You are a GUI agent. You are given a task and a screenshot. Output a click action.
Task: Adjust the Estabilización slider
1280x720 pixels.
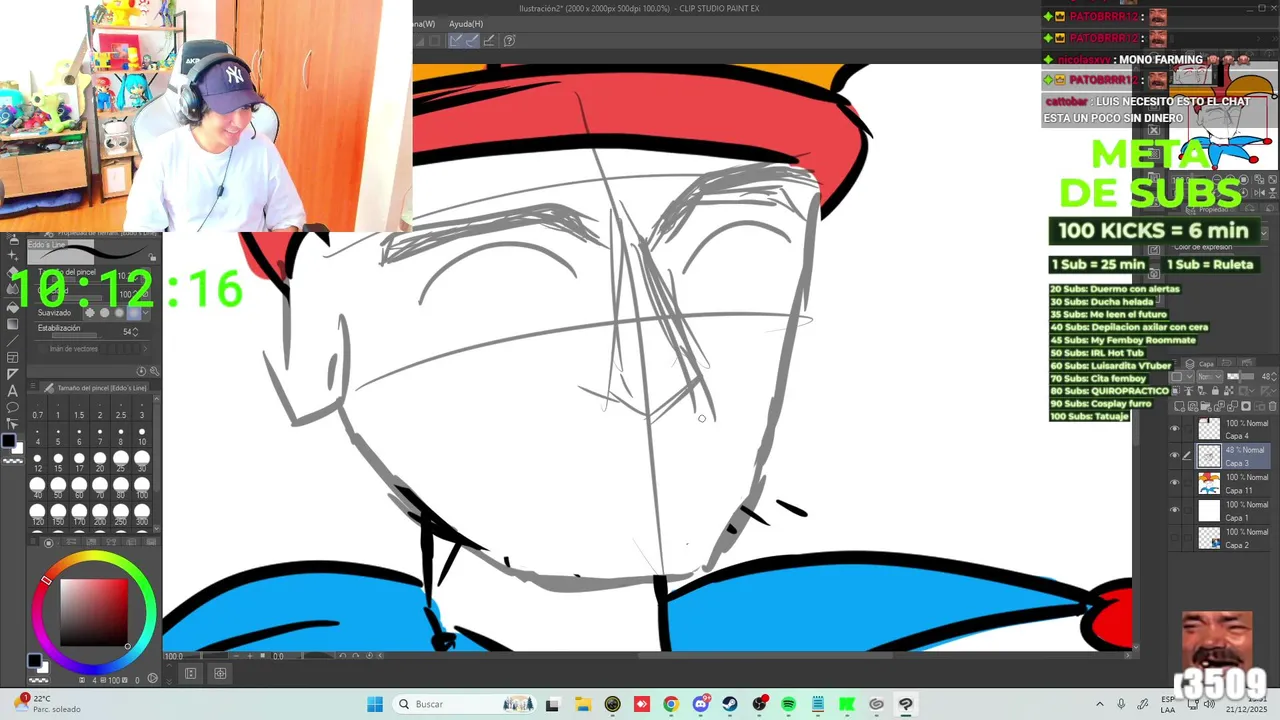click(77, 336)
